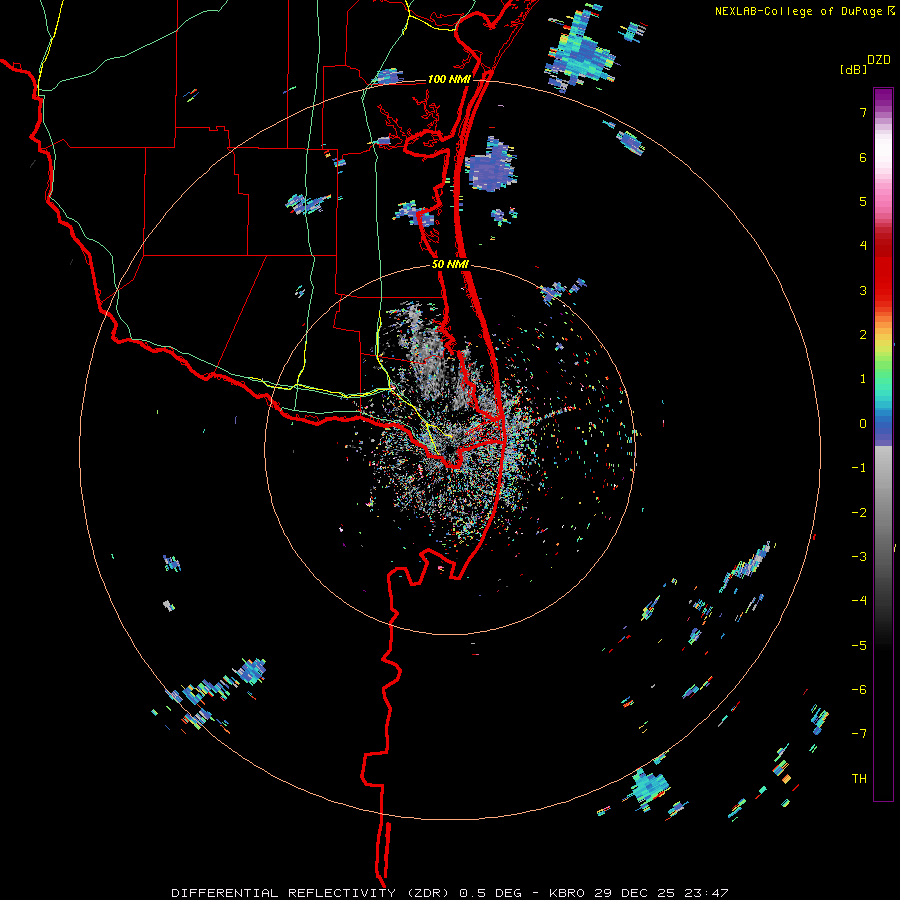Image resolution: width=900 pixels, height=900 pixels.
Task: Click the color scale value -4
Action: tap(859, 601)
